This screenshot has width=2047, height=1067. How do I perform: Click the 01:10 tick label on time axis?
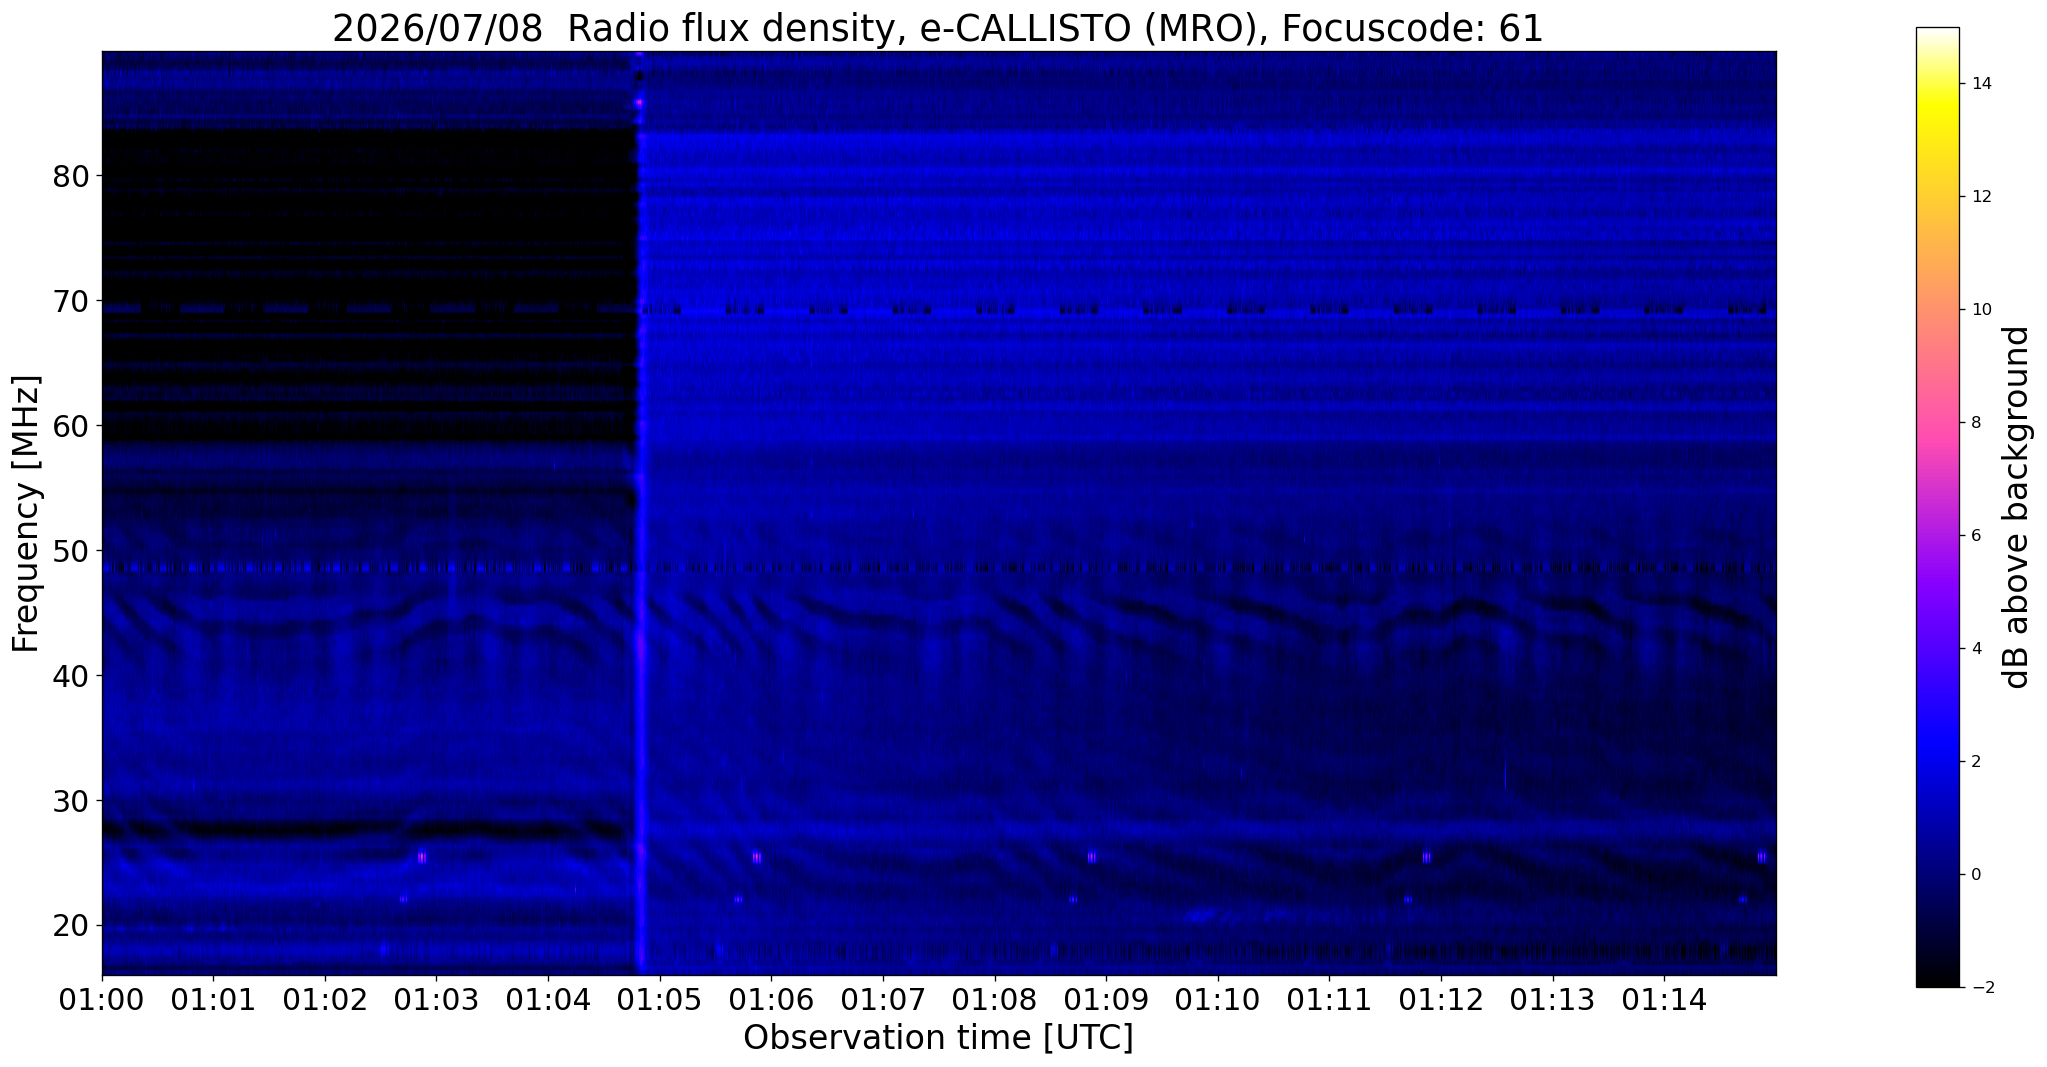click(x=1217, y=1000)
